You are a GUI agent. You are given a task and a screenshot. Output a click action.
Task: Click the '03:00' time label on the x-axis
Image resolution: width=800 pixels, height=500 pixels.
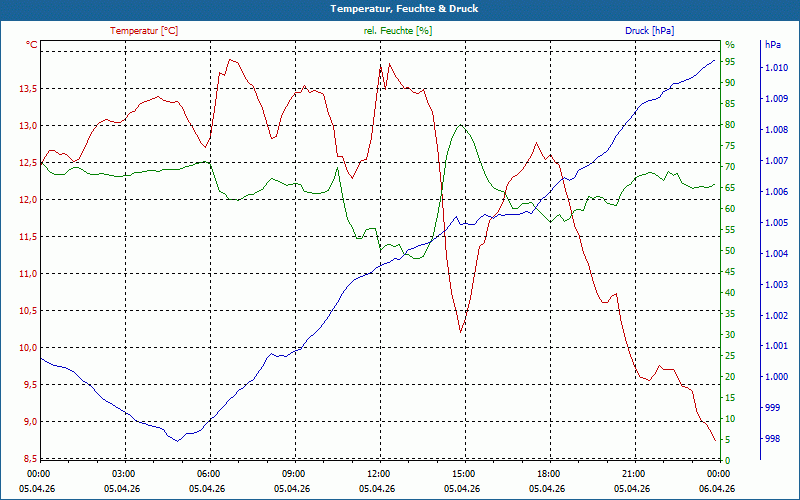[x=123, y=474]
